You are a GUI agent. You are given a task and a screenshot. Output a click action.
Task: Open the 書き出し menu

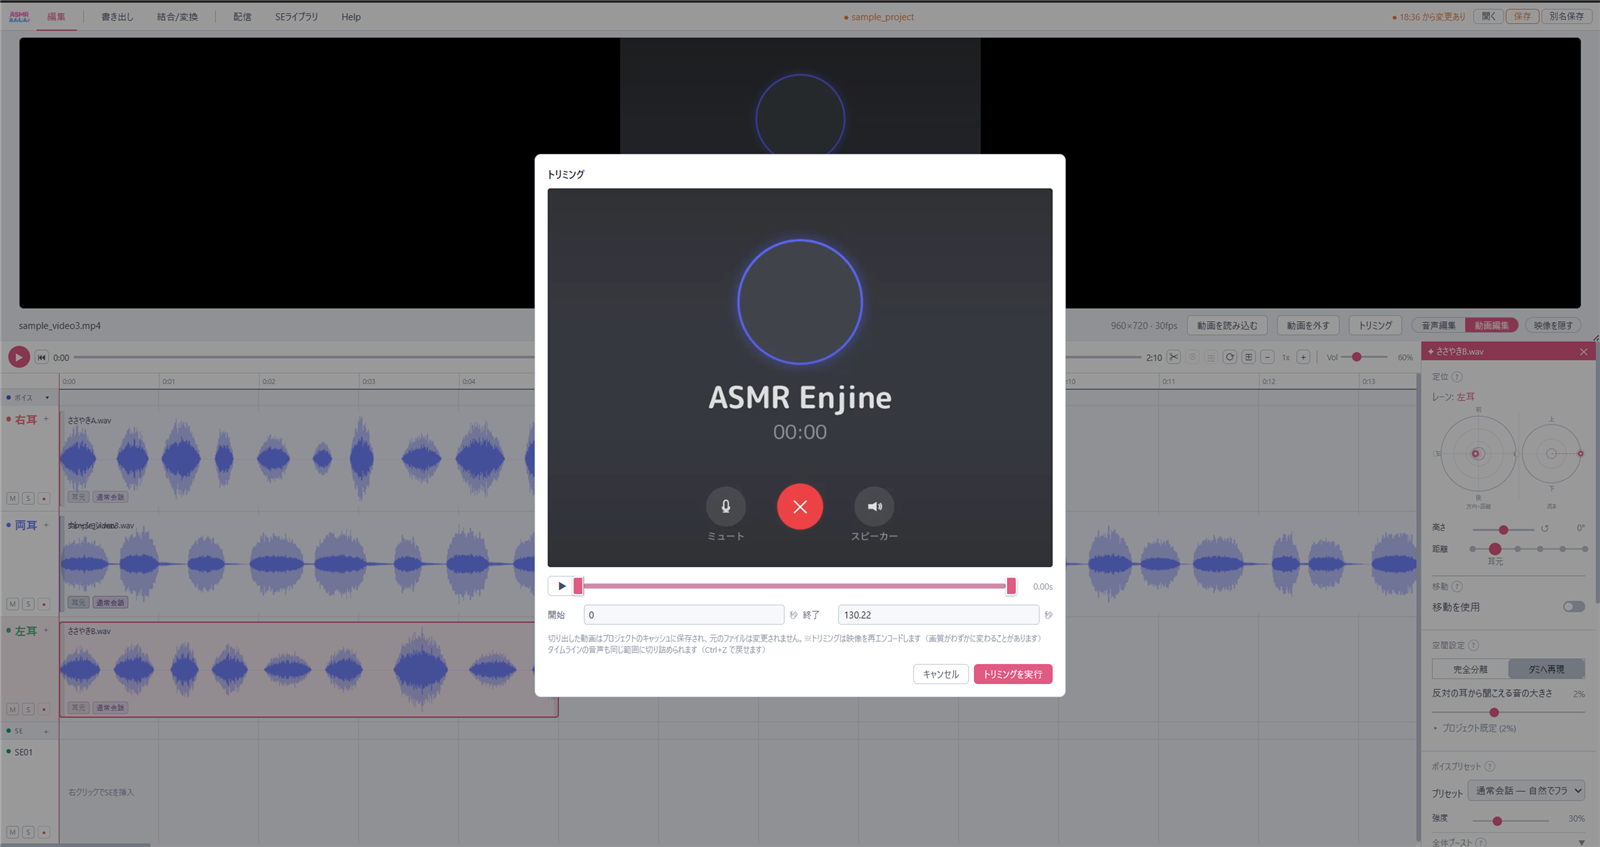coord(117,17)
